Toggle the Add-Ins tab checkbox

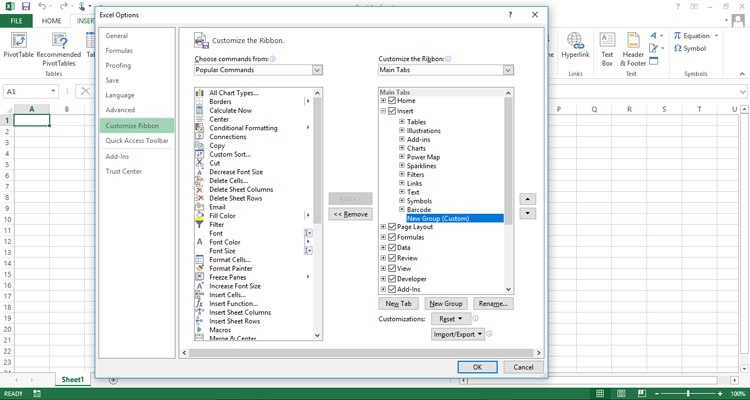(392, 289)
